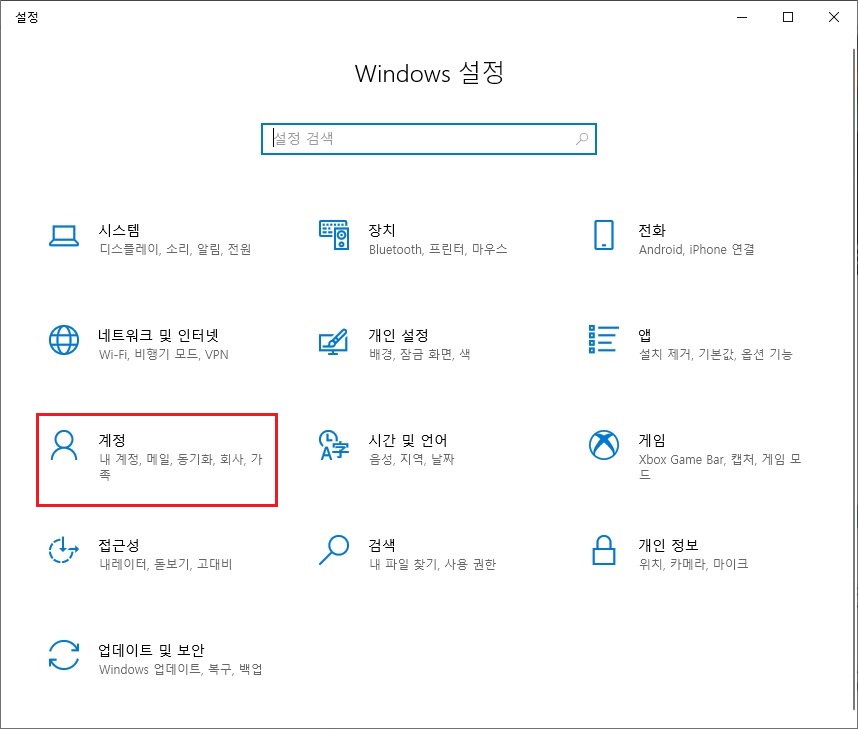The height and width of the screenshot is (729, 858).
Task: Select the 접근성 ease of access icon
Action: tap(64, 551)
